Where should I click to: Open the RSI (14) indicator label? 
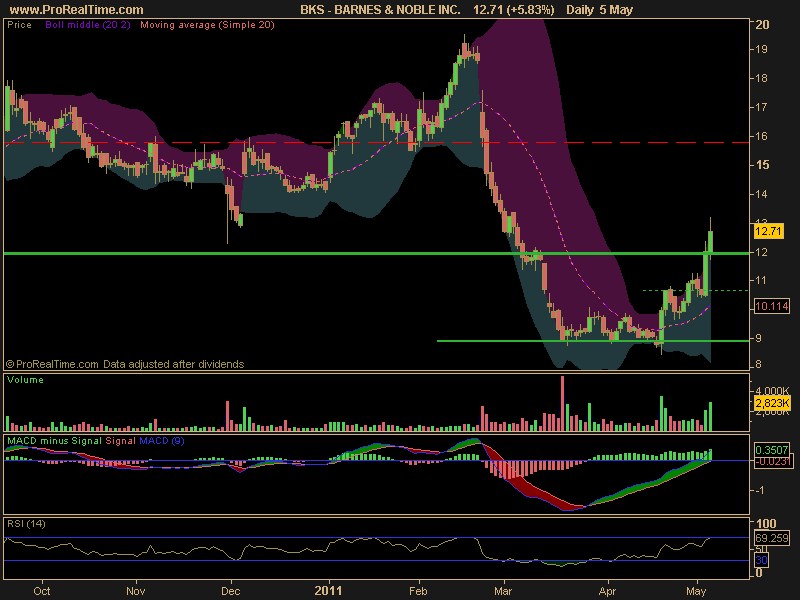[26, 523]
